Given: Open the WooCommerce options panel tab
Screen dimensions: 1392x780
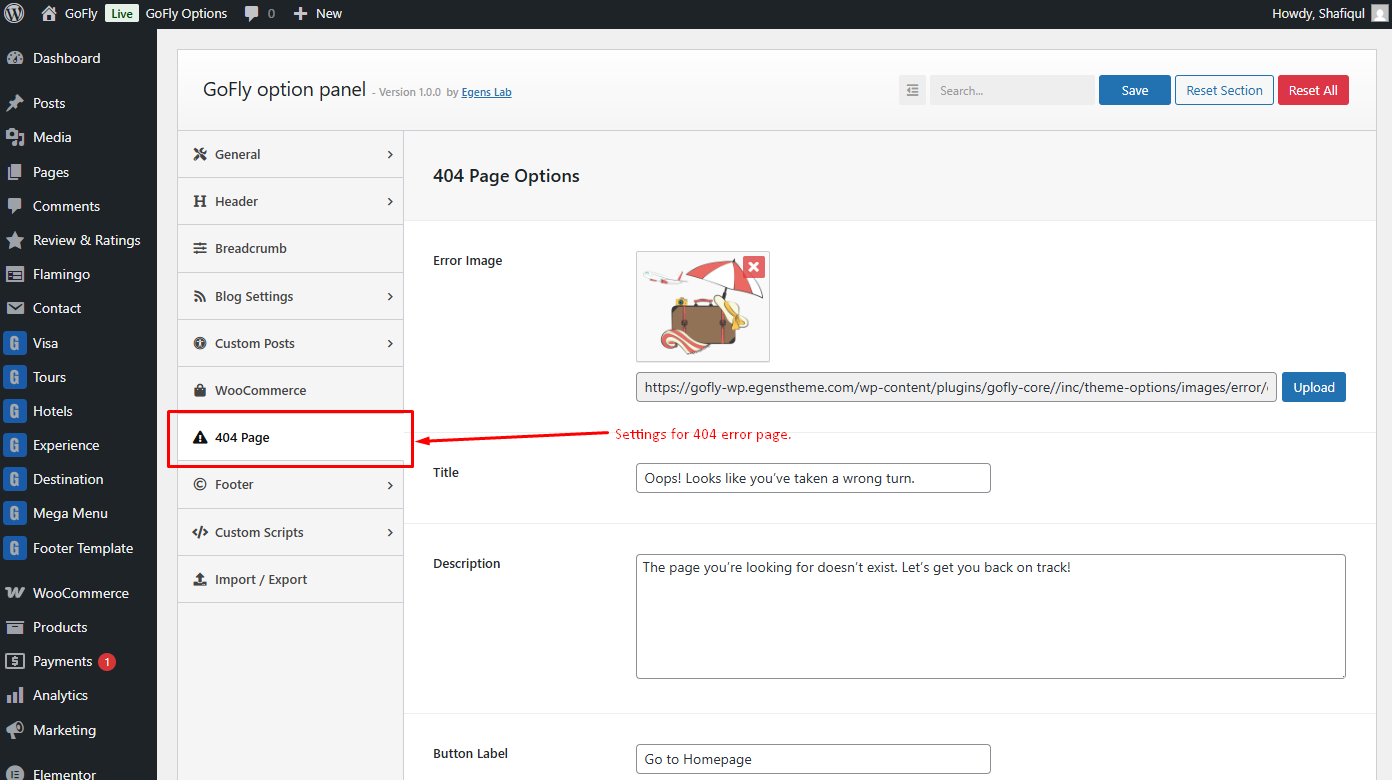Looking at the screenshot, I should tap(291, 390).
